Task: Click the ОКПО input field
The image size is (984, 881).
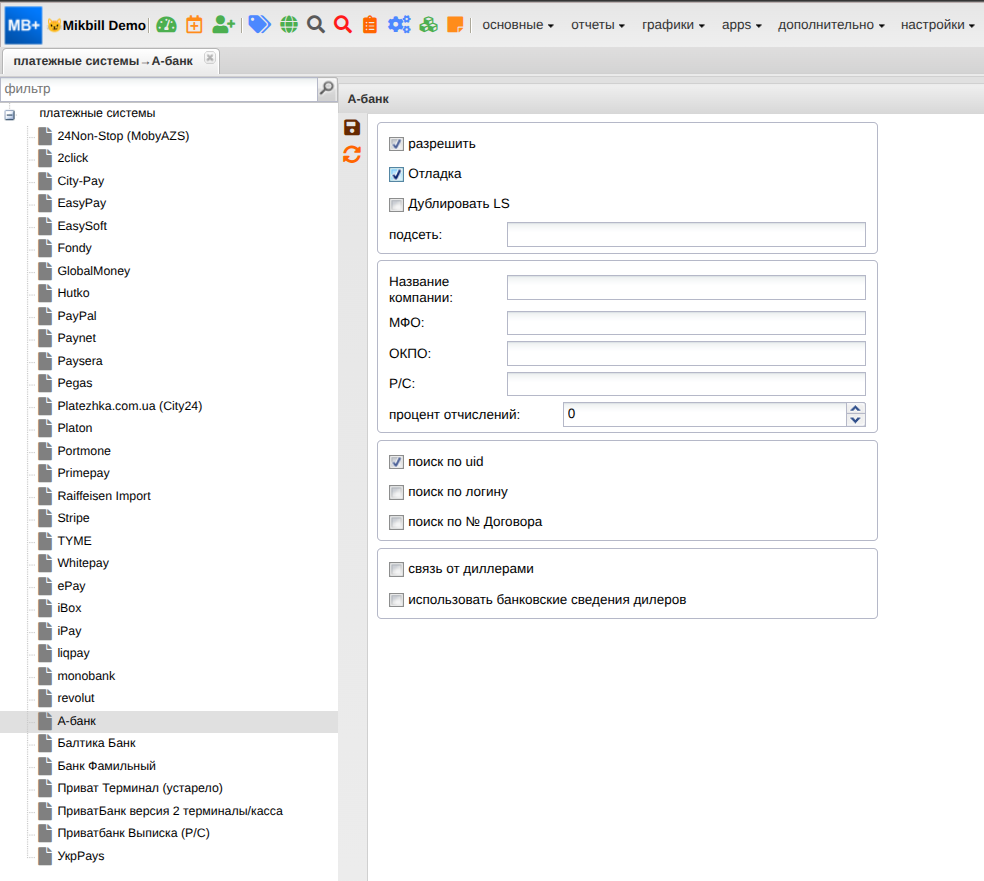Action: click(686, 353)
